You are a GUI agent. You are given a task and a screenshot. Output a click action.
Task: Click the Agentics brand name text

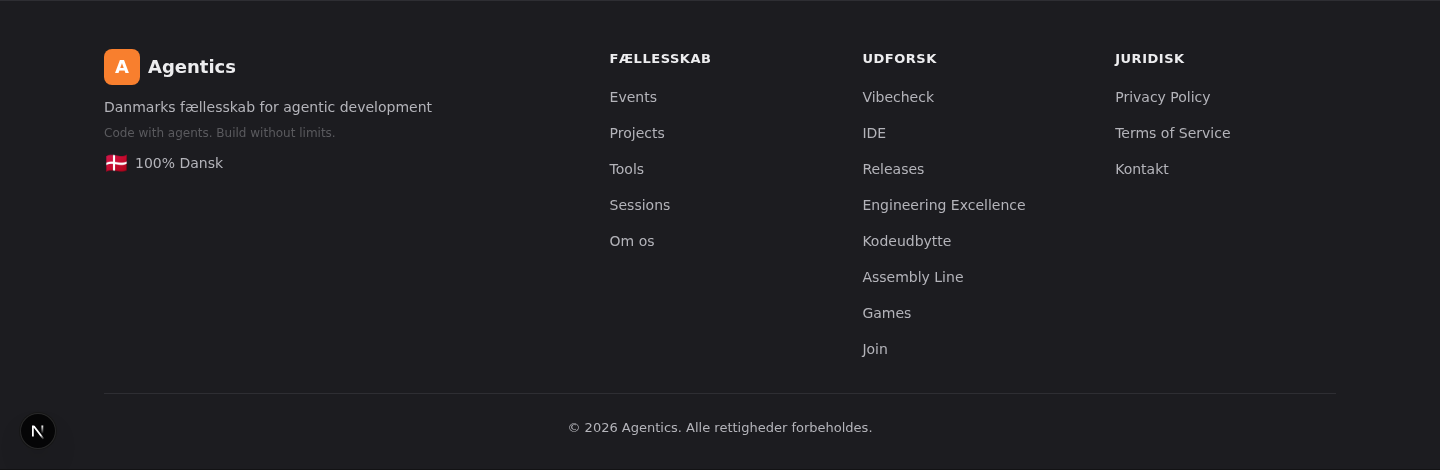tap(192, 67)
